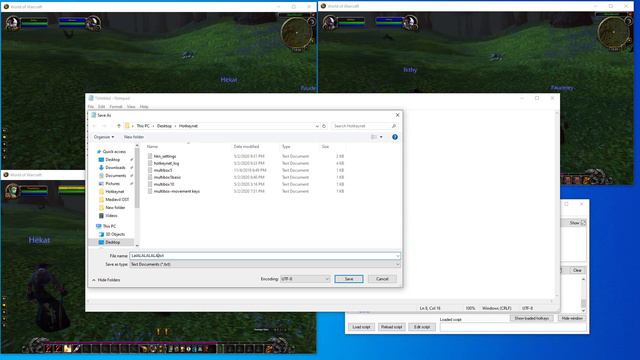Click This PC in the address breadcrumb

point(143,126)
